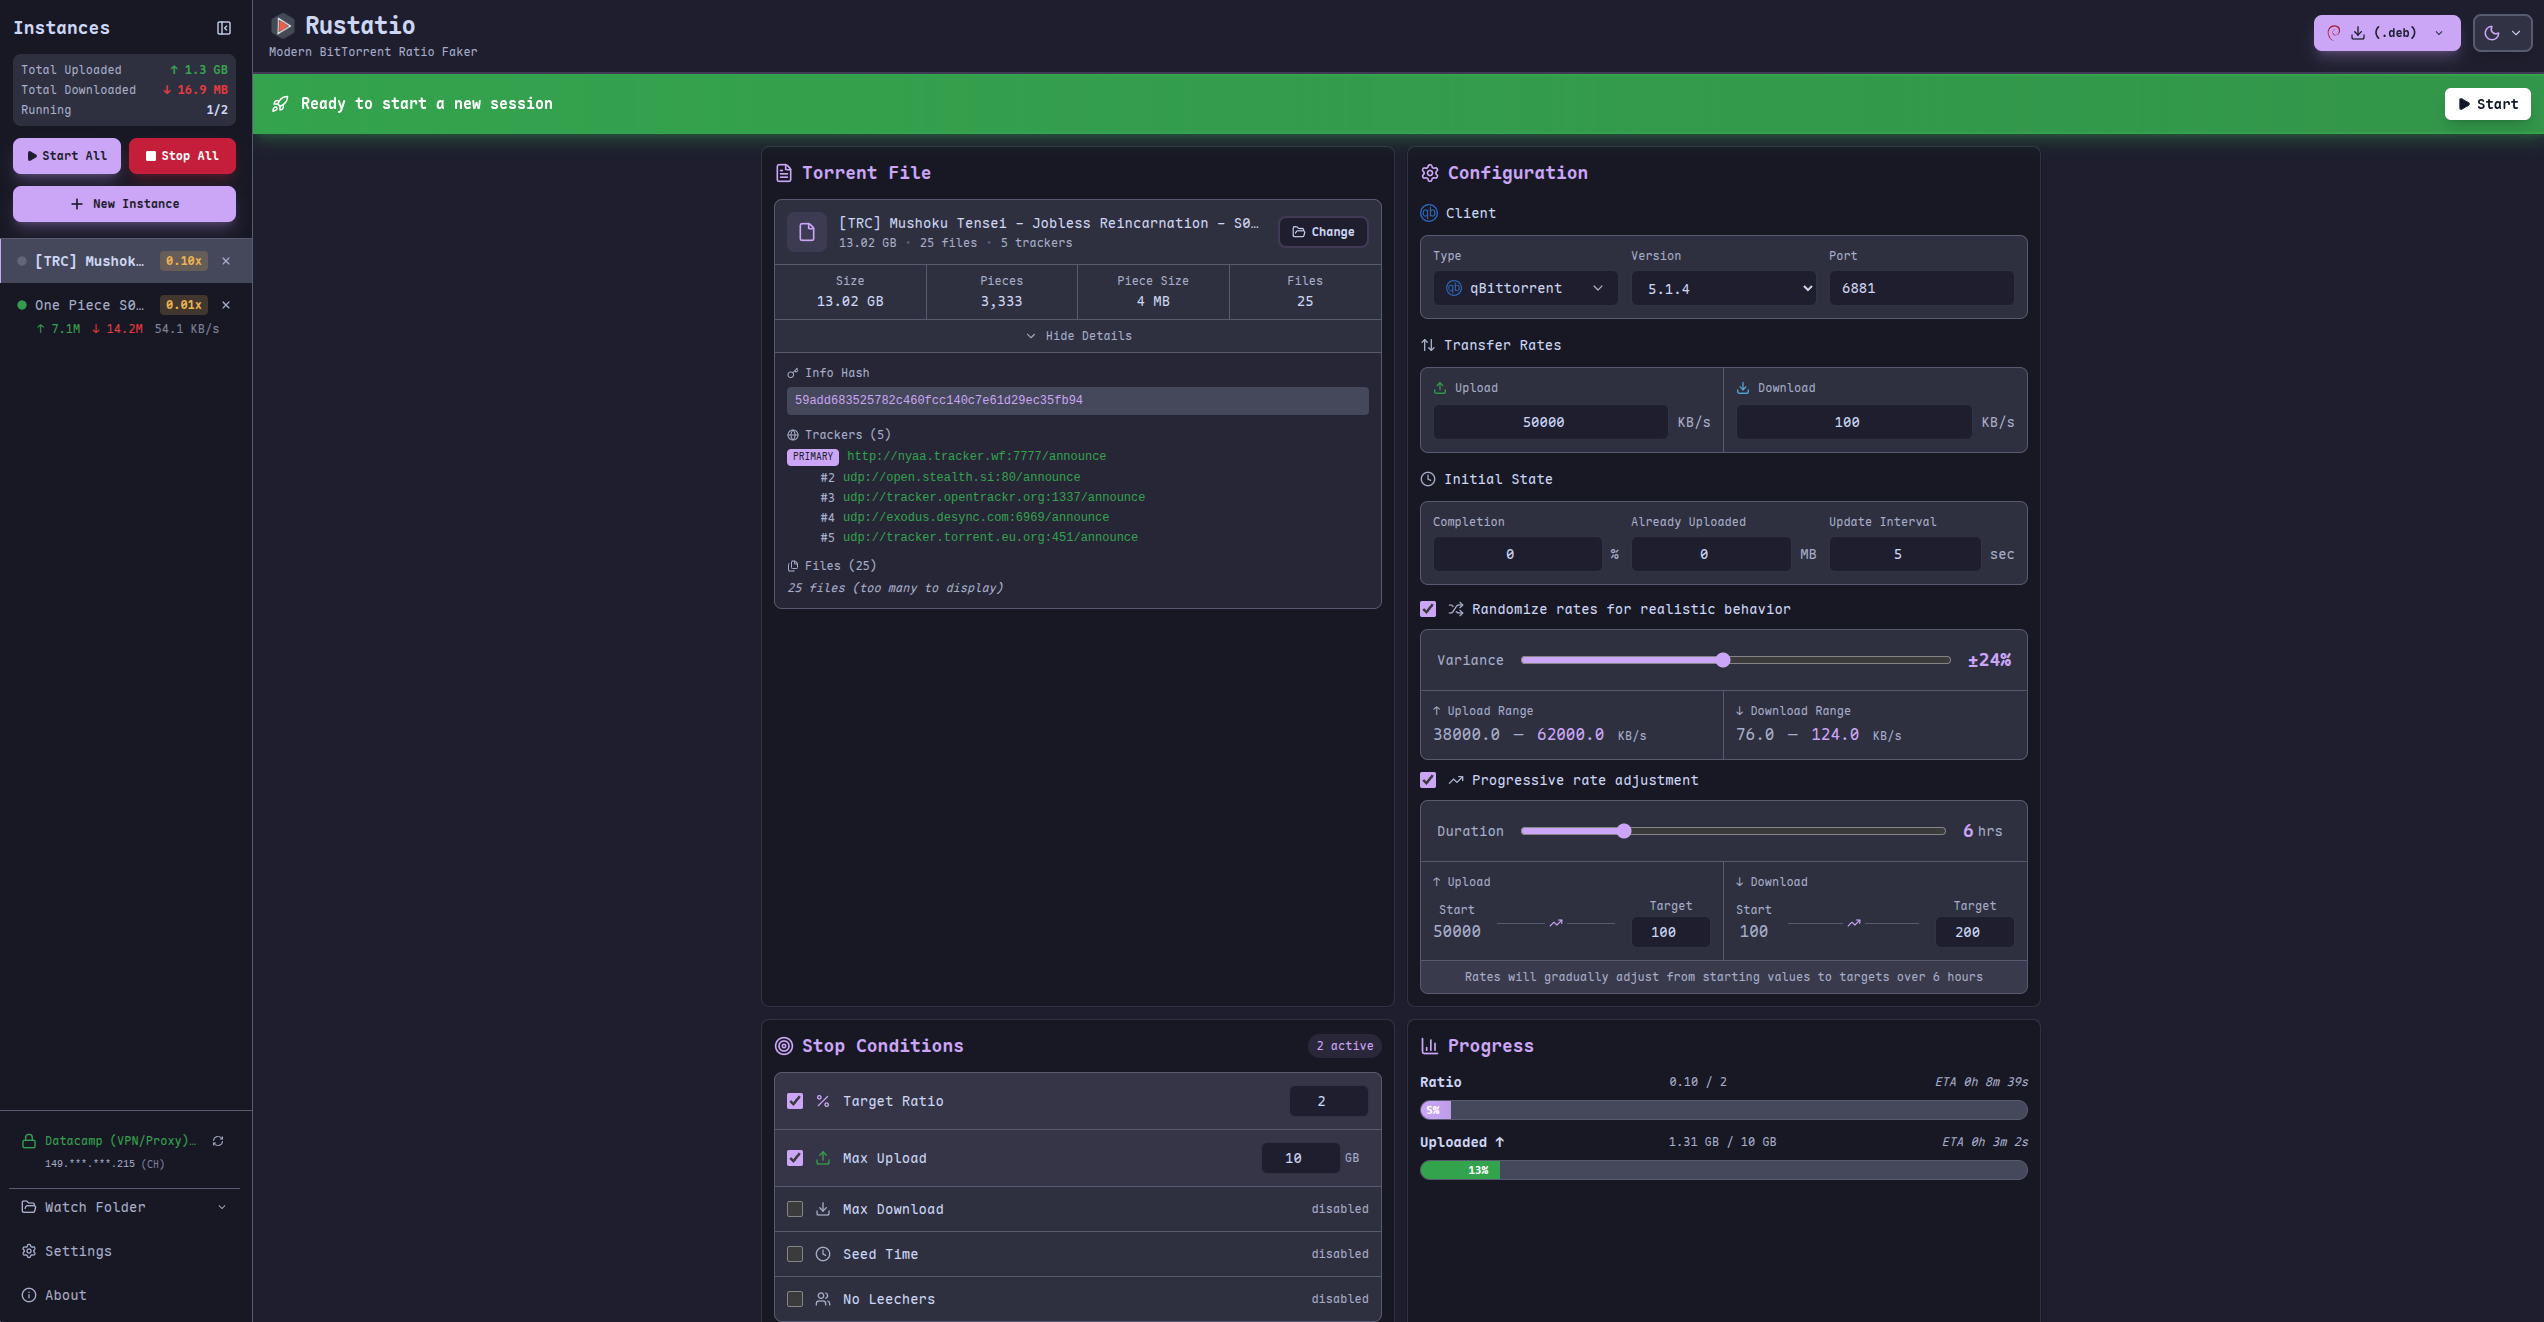Select the [TRC] Mushok instance tab

tap(126, 261)
